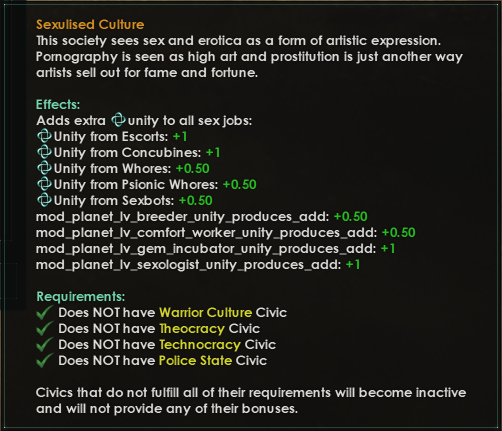
Task: Click the Requirements heading
Action: [81, 297]
